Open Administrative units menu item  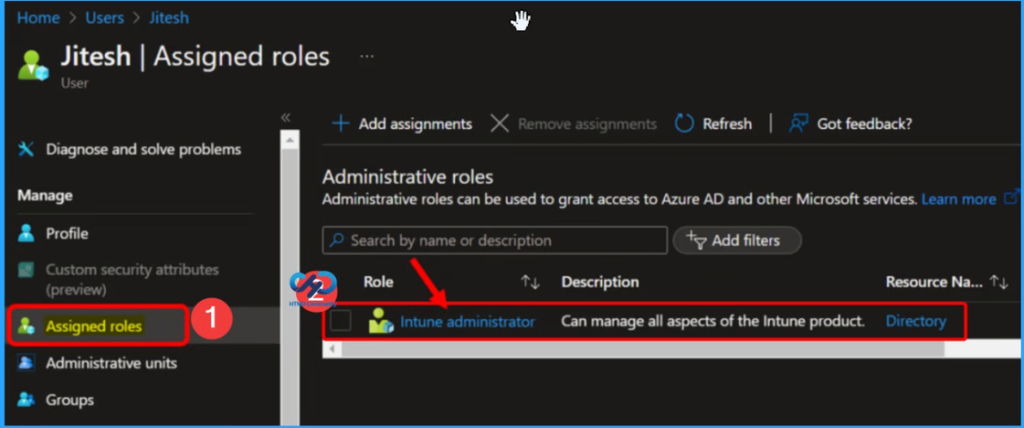click(x=111, y=363)
